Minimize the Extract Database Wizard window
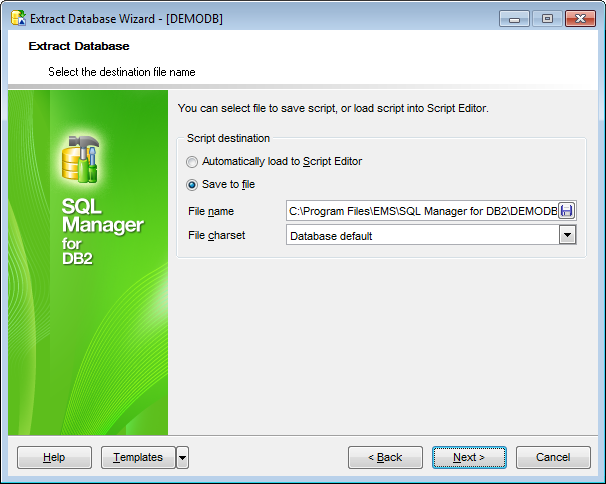 tap(514, 19)
